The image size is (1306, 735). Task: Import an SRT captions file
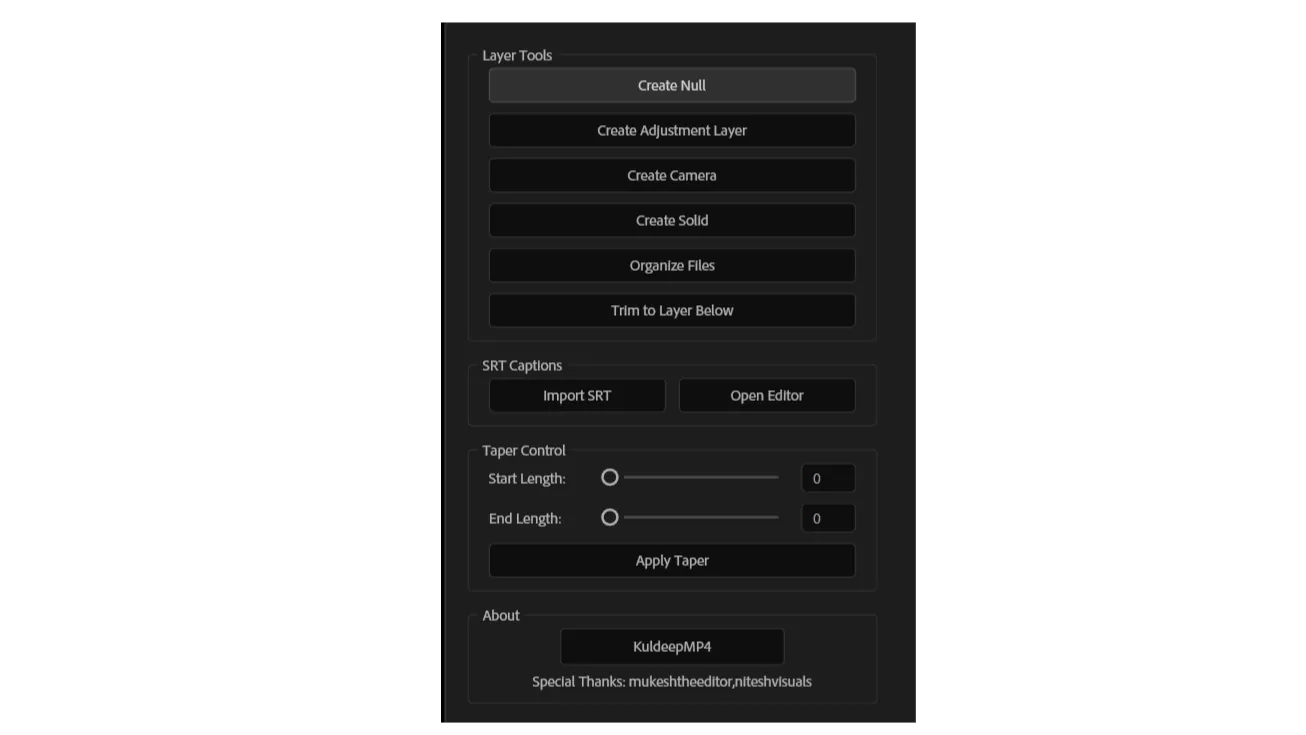point(576,395)
